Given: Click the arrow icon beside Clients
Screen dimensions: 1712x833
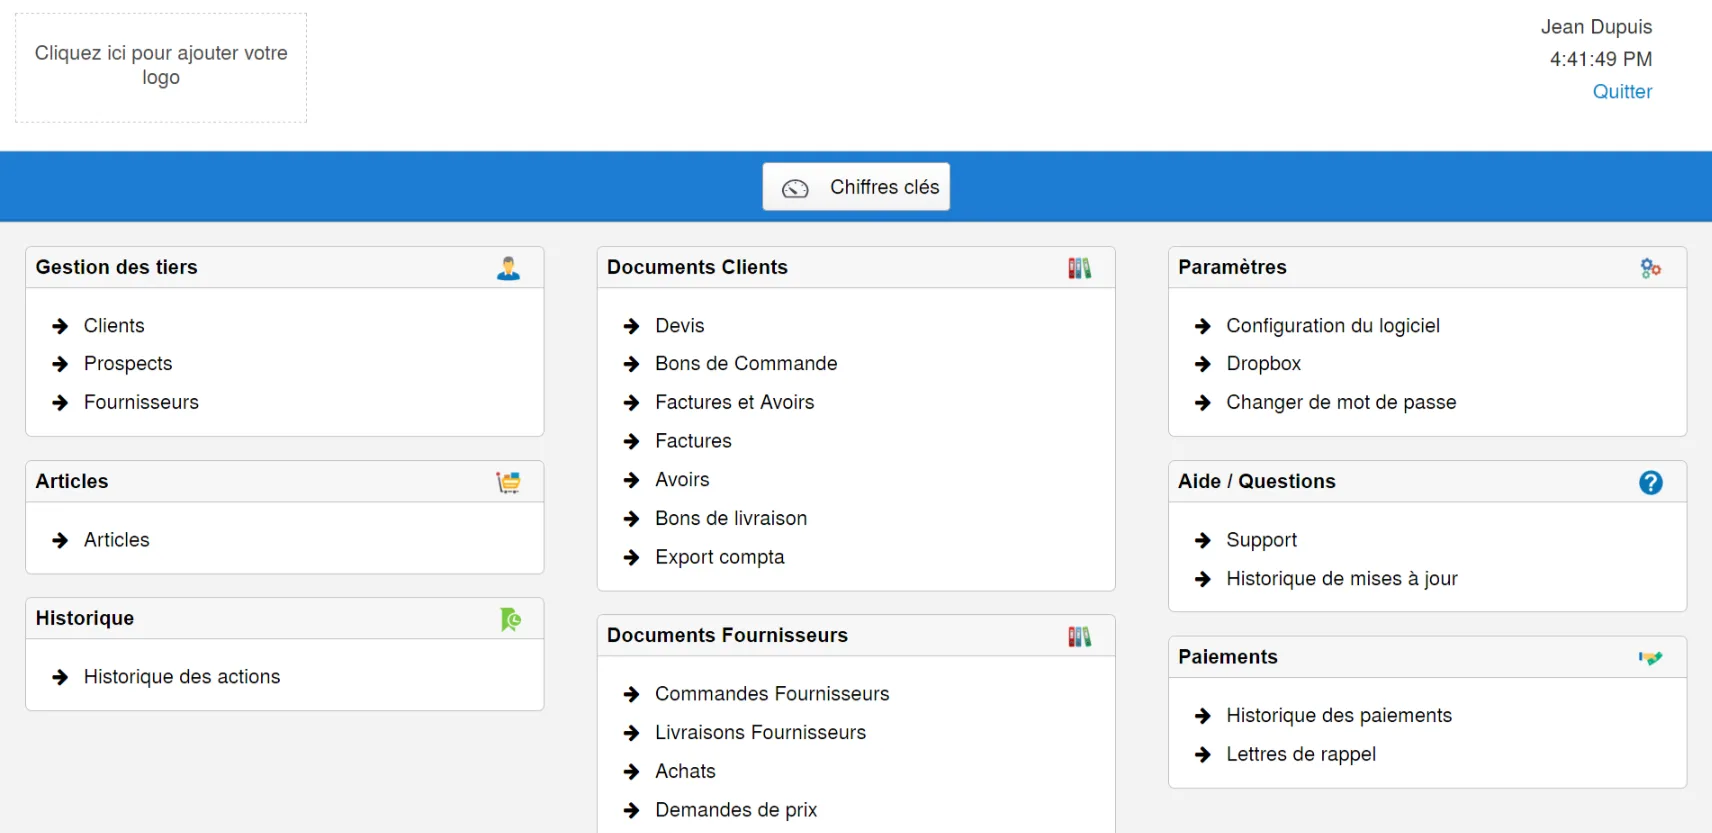Looking at the screenshot, I should (60, 326).
